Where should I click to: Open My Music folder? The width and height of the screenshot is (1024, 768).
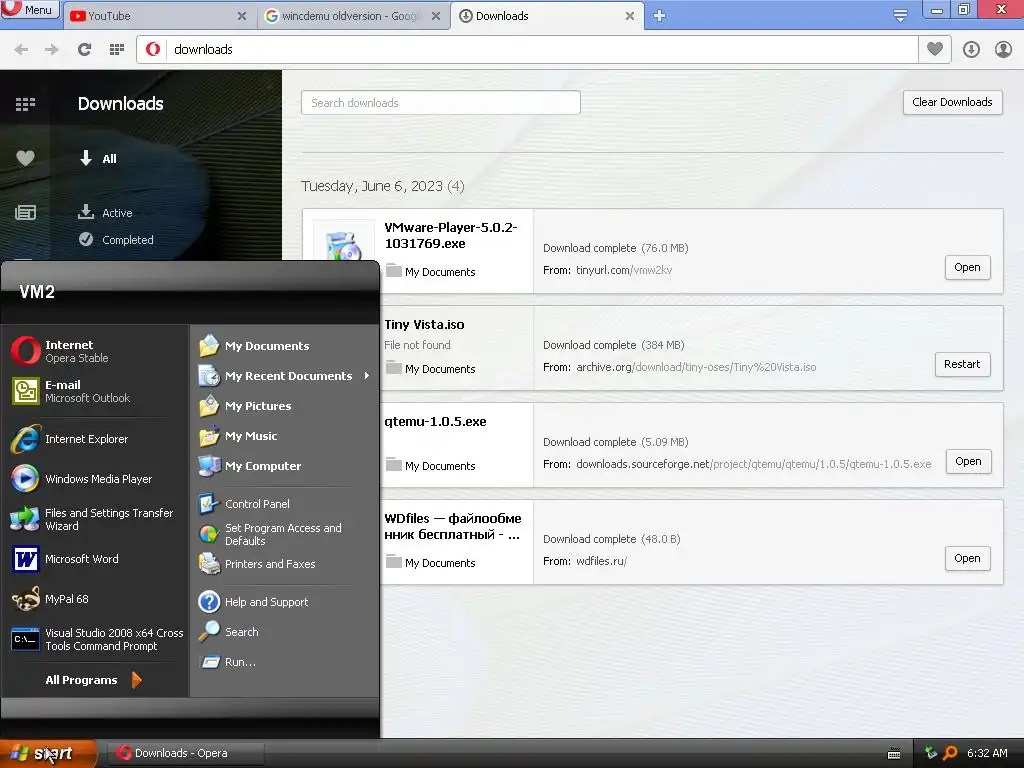tap(284, 436)
